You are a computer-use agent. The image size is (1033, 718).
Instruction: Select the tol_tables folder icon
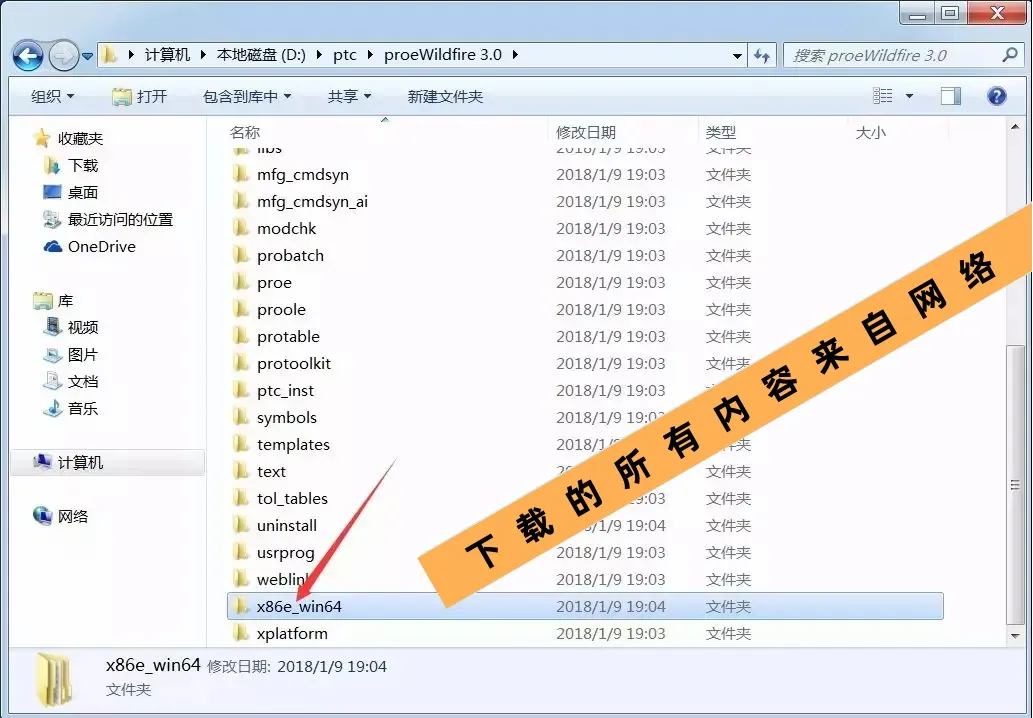(241, 498)
